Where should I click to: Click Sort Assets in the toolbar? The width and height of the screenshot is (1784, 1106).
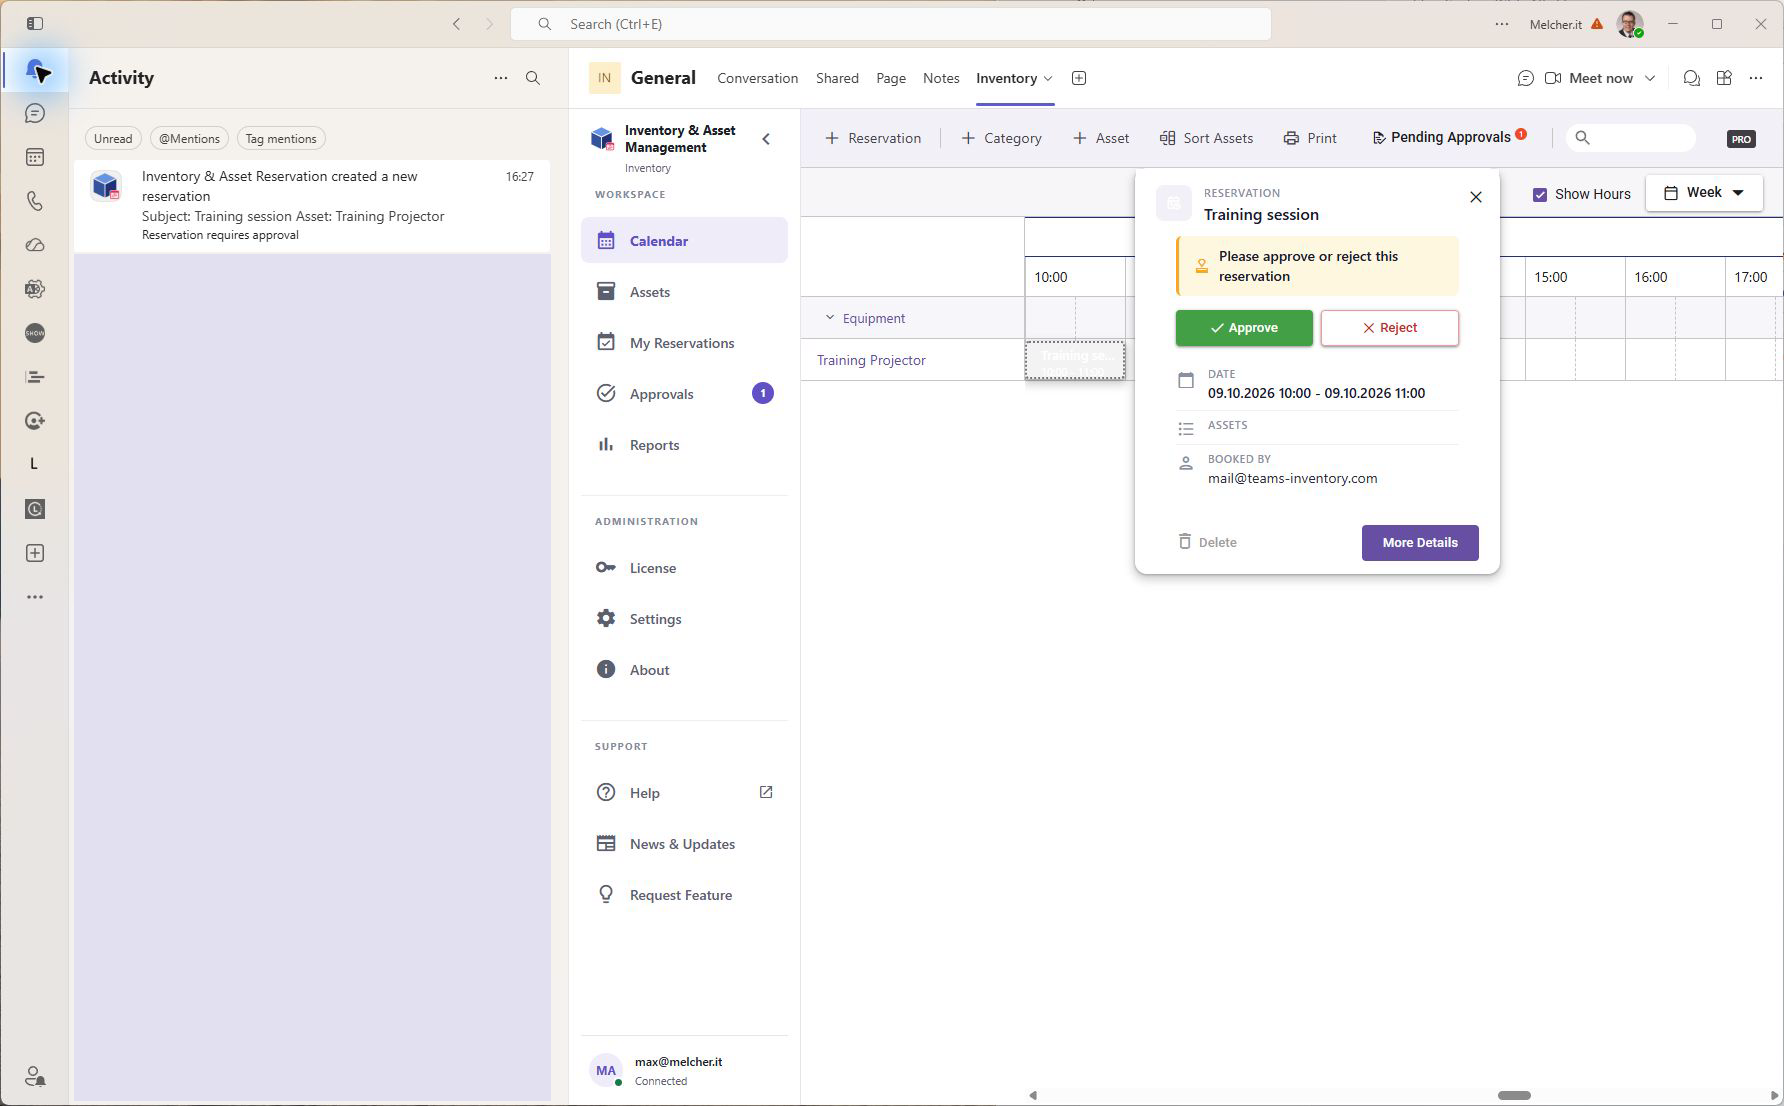[x=1206, y=138]
